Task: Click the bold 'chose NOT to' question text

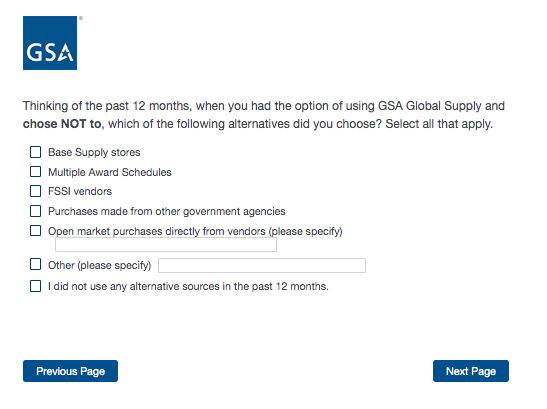Action: tap(62, 124)
